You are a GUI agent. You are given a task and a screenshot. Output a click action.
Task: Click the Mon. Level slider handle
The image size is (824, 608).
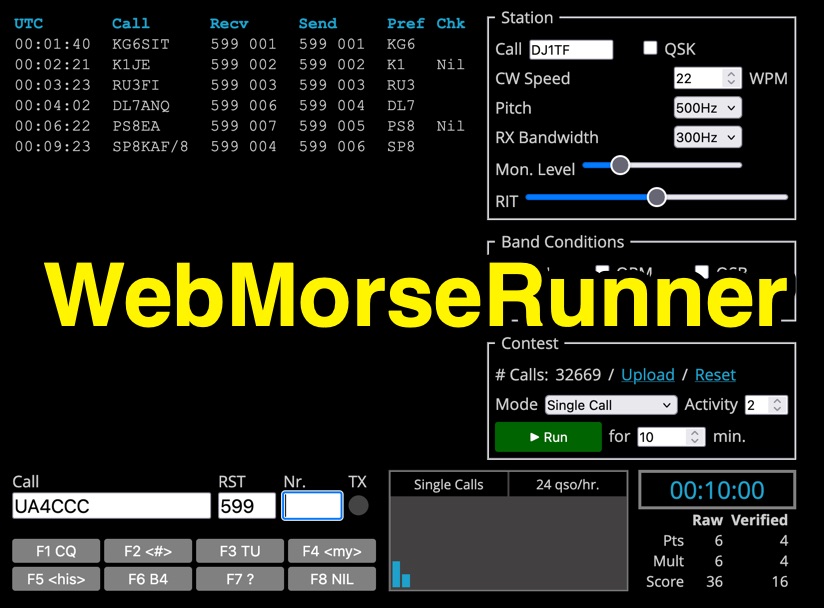click(x=620, y=165)
